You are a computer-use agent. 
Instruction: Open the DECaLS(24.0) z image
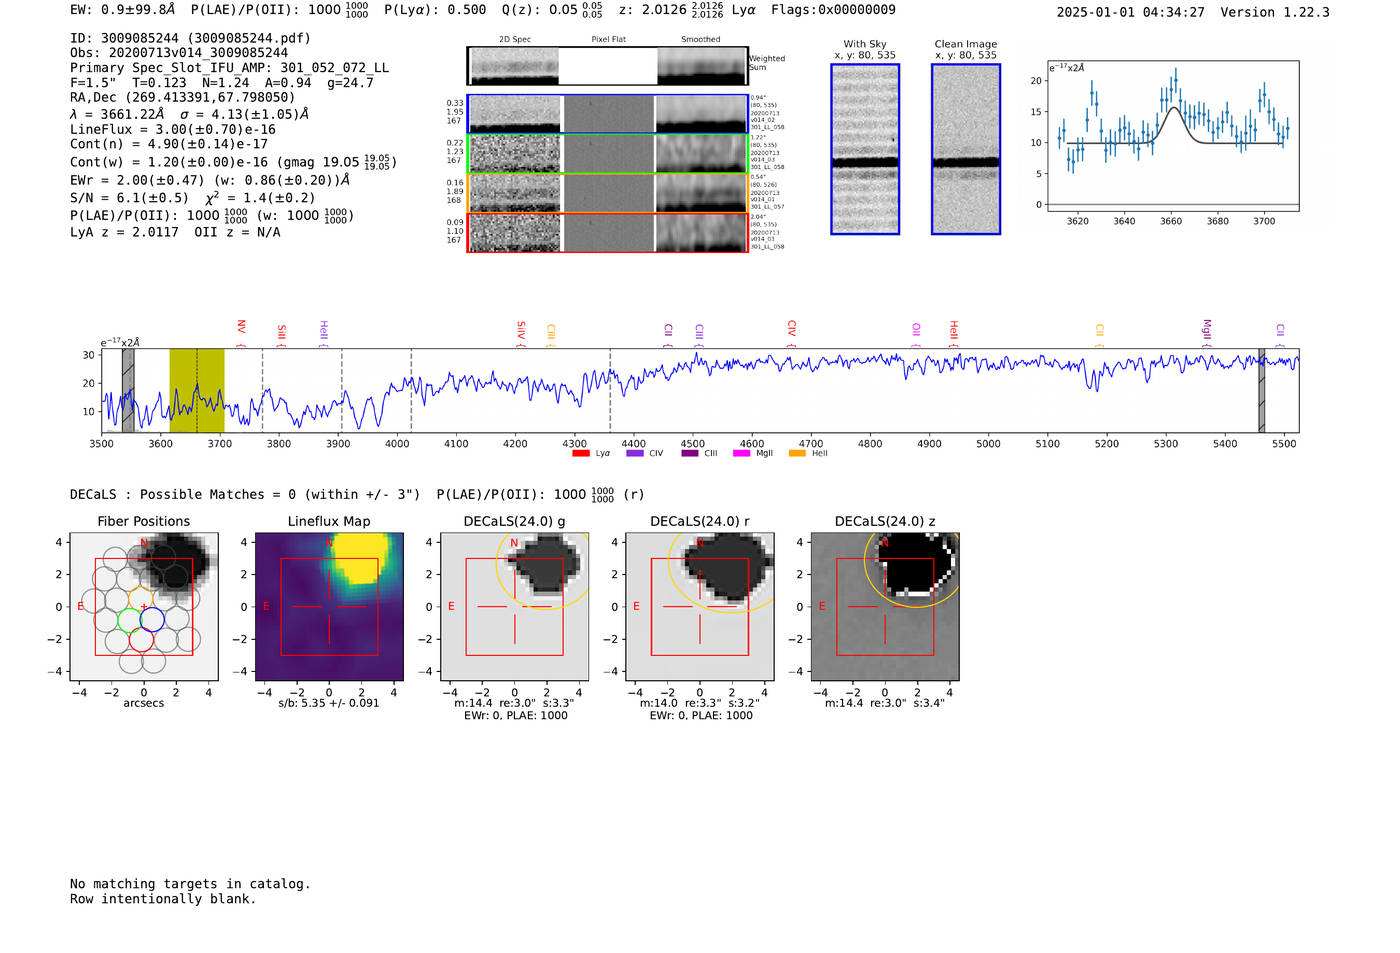click(885, 606)
